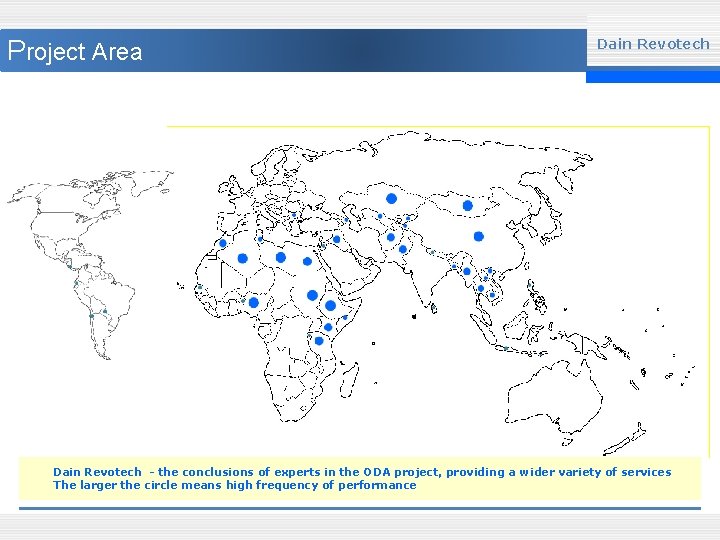
Task: Select the "Dain Revotech" header text
Action: tap(652, 44)
